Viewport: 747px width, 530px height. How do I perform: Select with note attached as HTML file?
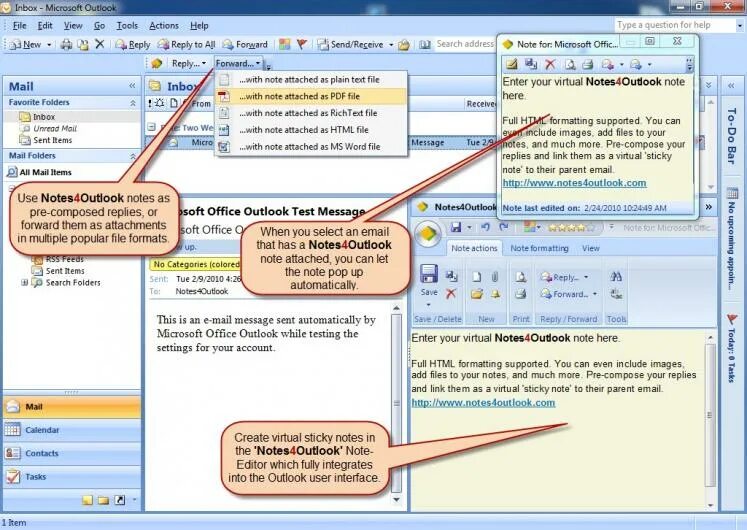coord(312,130)
